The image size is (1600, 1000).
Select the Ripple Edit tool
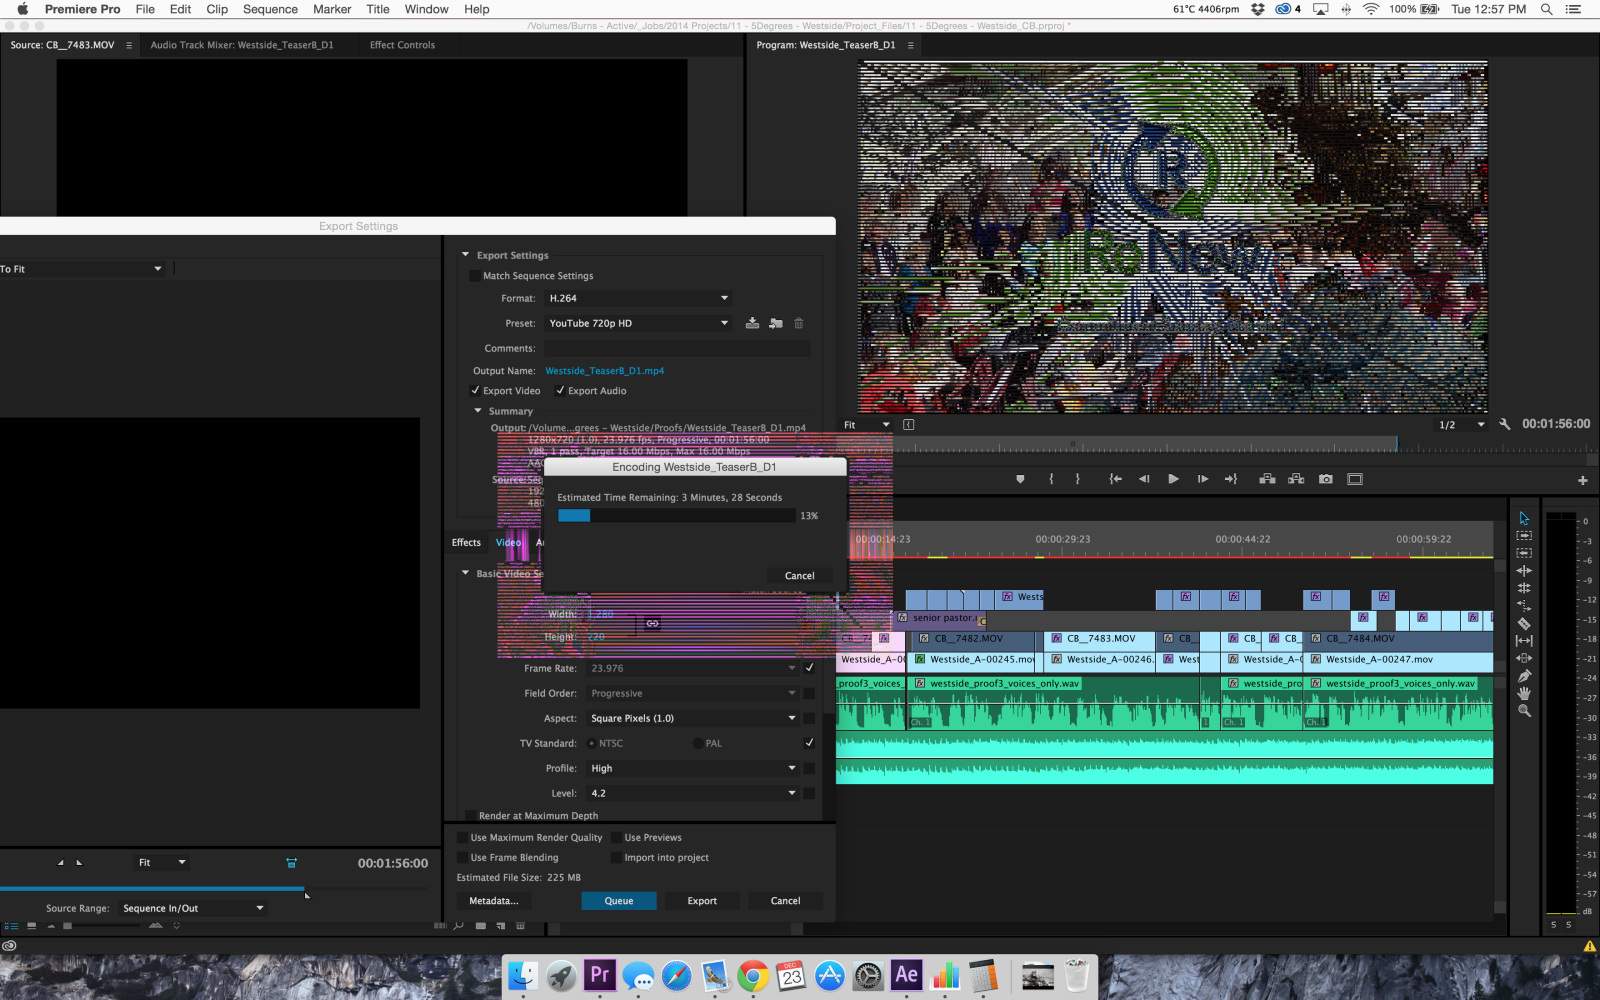[1524, 571]
